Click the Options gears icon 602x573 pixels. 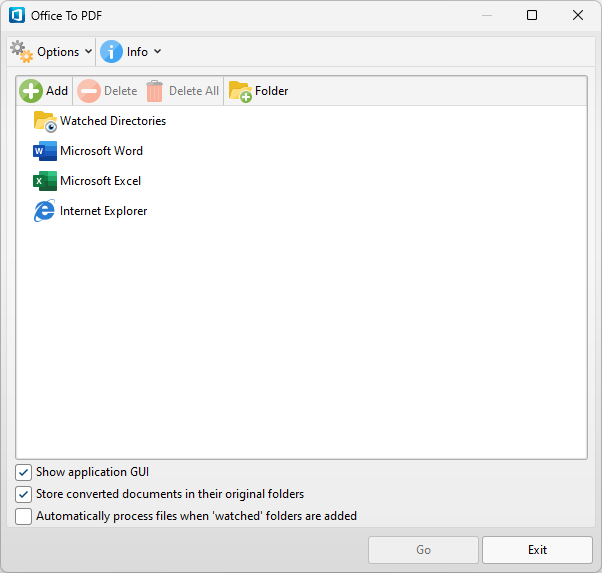pyautogui.click(x=22, y=52)
